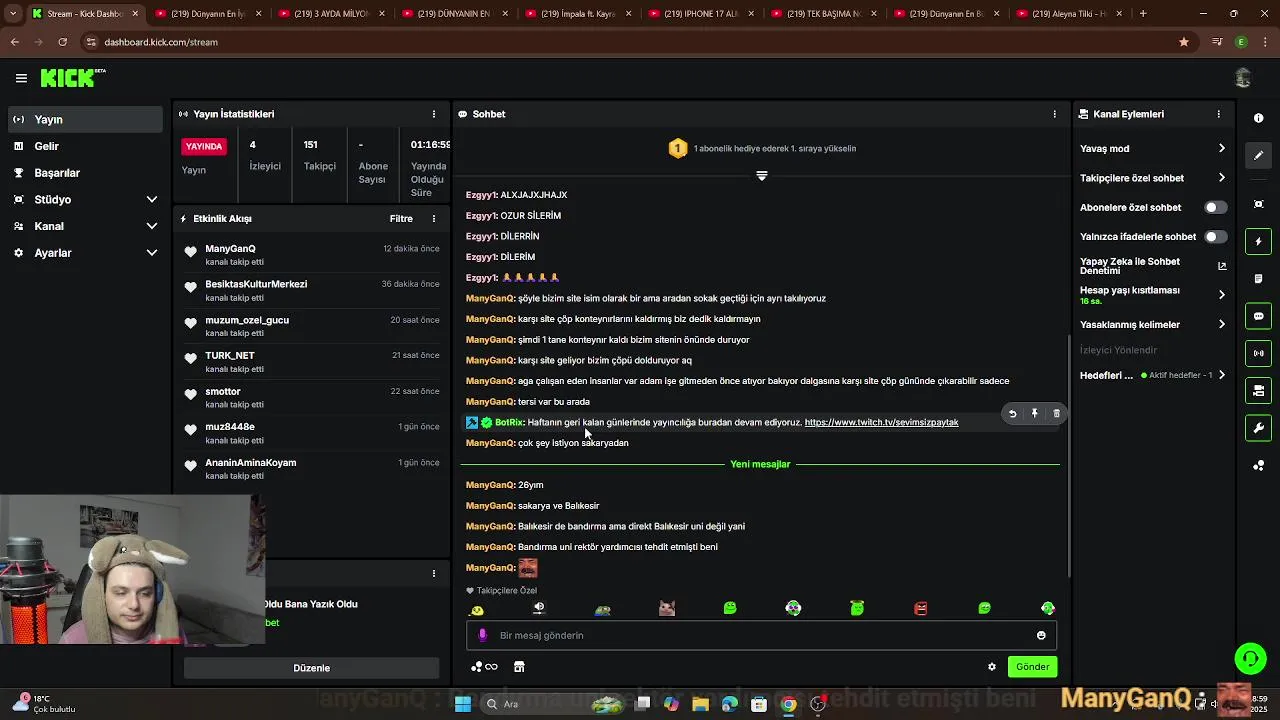Open the emoji picker in message box

point(1041,635)
